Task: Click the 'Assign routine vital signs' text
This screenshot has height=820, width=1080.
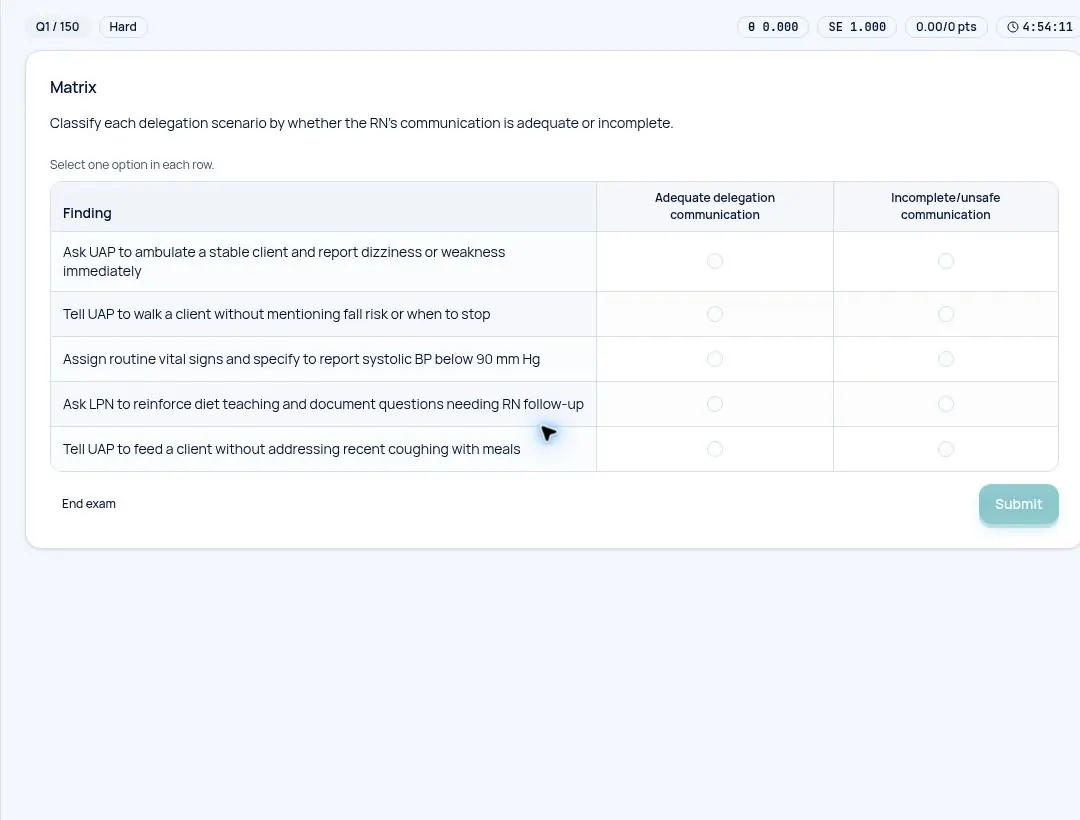Action: 301,359
